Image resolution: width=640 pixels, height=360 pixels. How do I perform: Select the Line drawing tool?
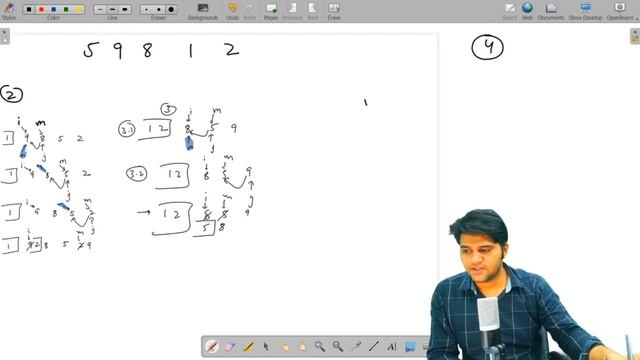373,347
